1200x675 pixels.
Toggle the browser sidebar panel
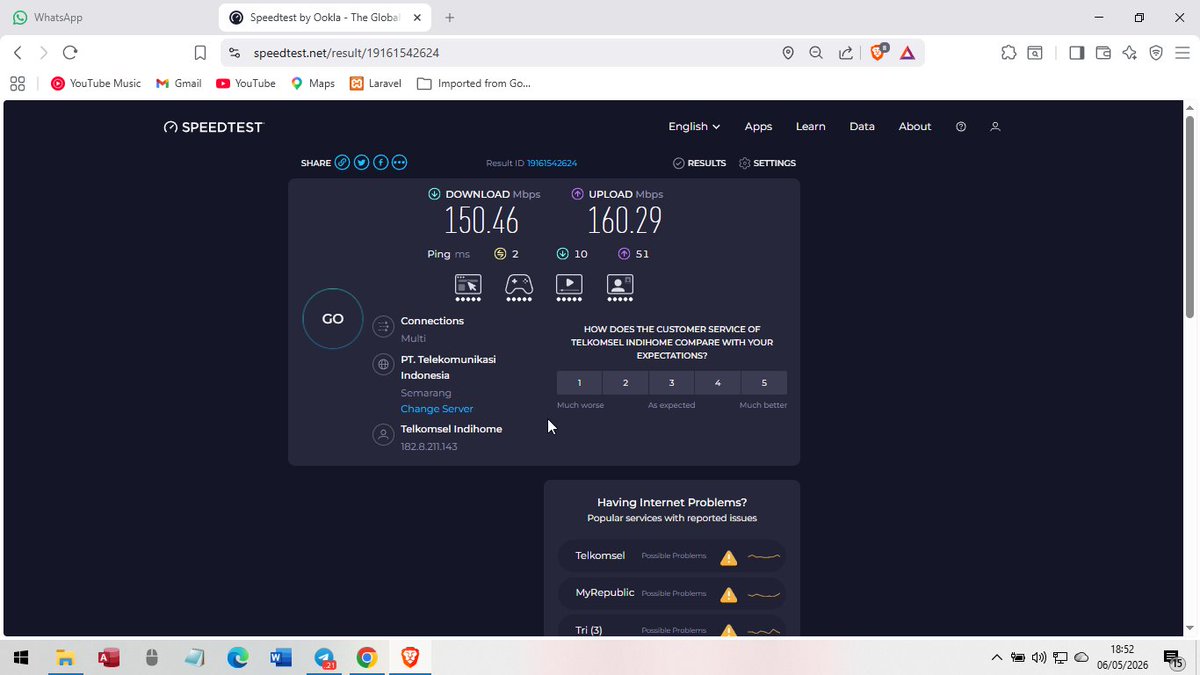pyautogui.click(x=1076, y=53)
